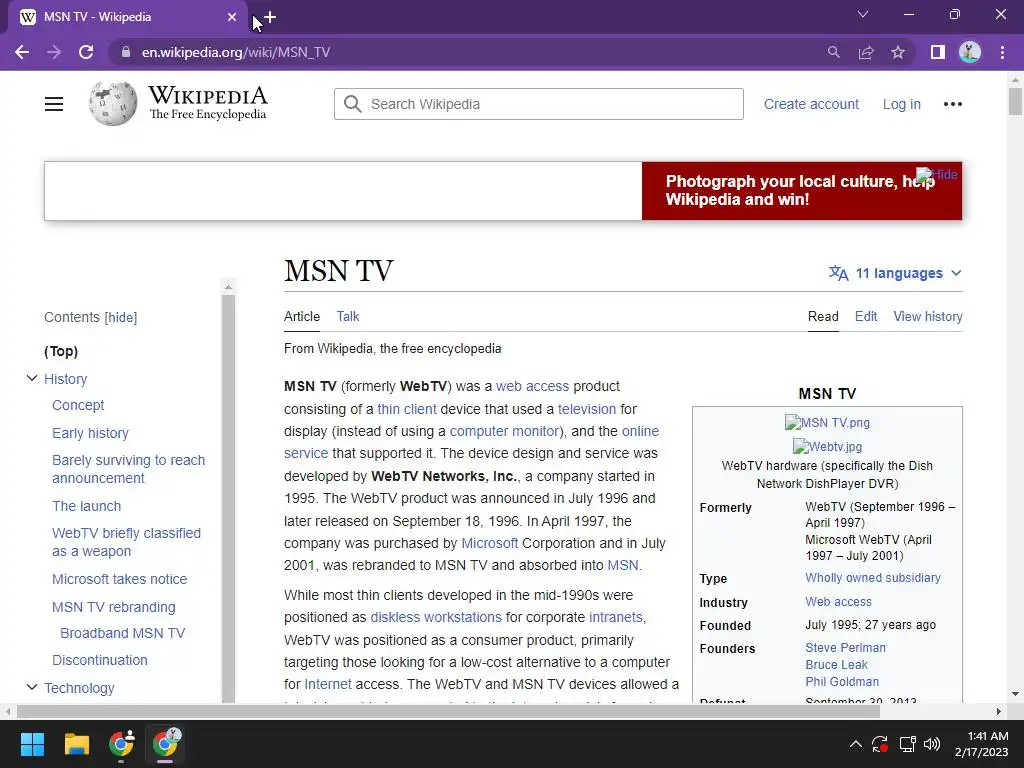Click the Search Wikipedia input field
The width and height of the screenshot is (1024, 768).
tap(539, 104)
